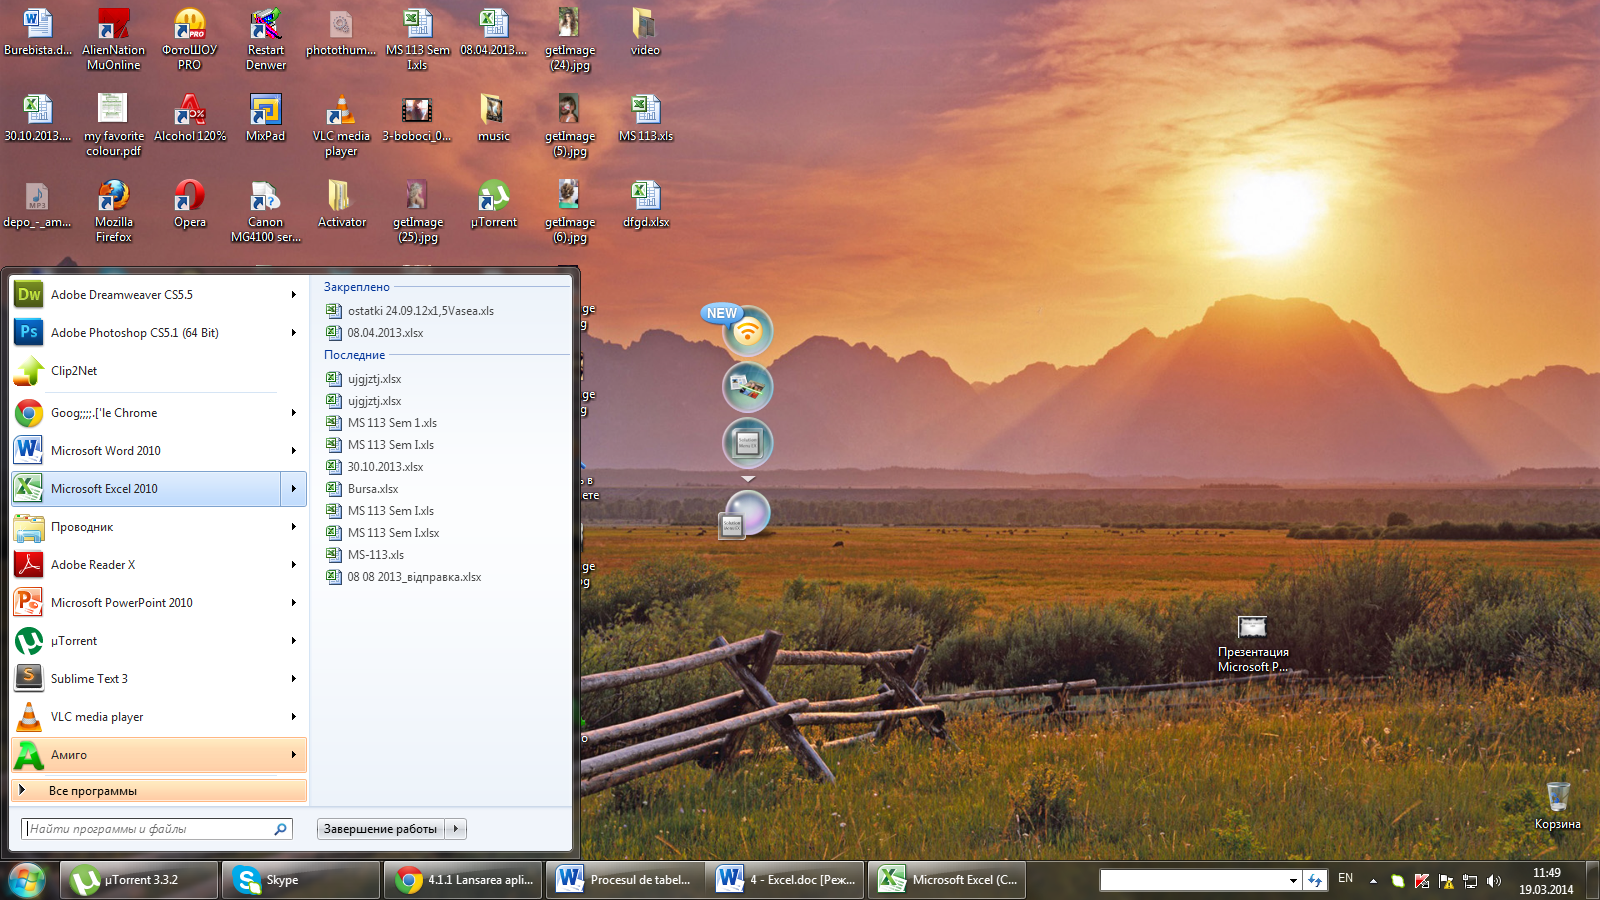The image size is (1600, 900).
Task: Click the Windows Start orb
Action: 27,880
